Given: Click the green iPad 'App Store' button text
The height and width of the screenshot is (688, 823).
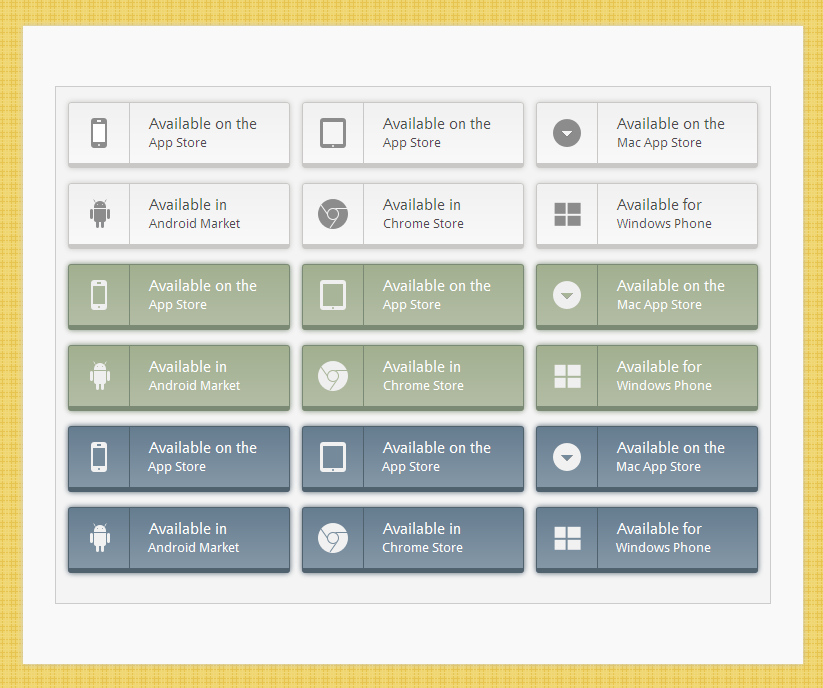Looking at the screenshot, I should (412, 305).
